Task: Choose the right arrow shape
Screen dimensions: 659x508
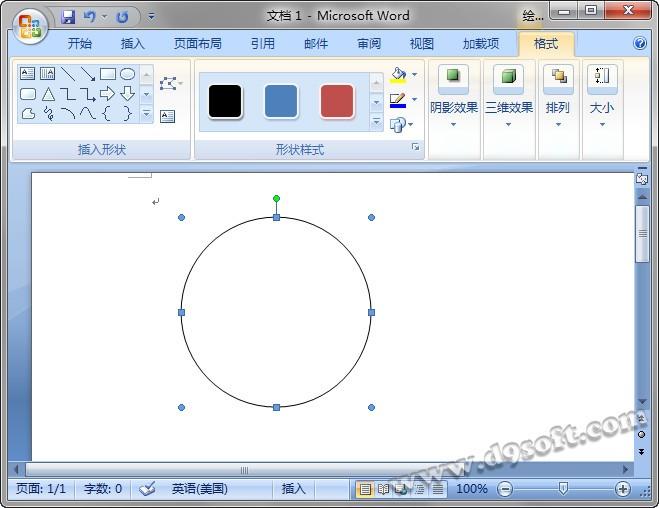Action: tap(107, 94)
